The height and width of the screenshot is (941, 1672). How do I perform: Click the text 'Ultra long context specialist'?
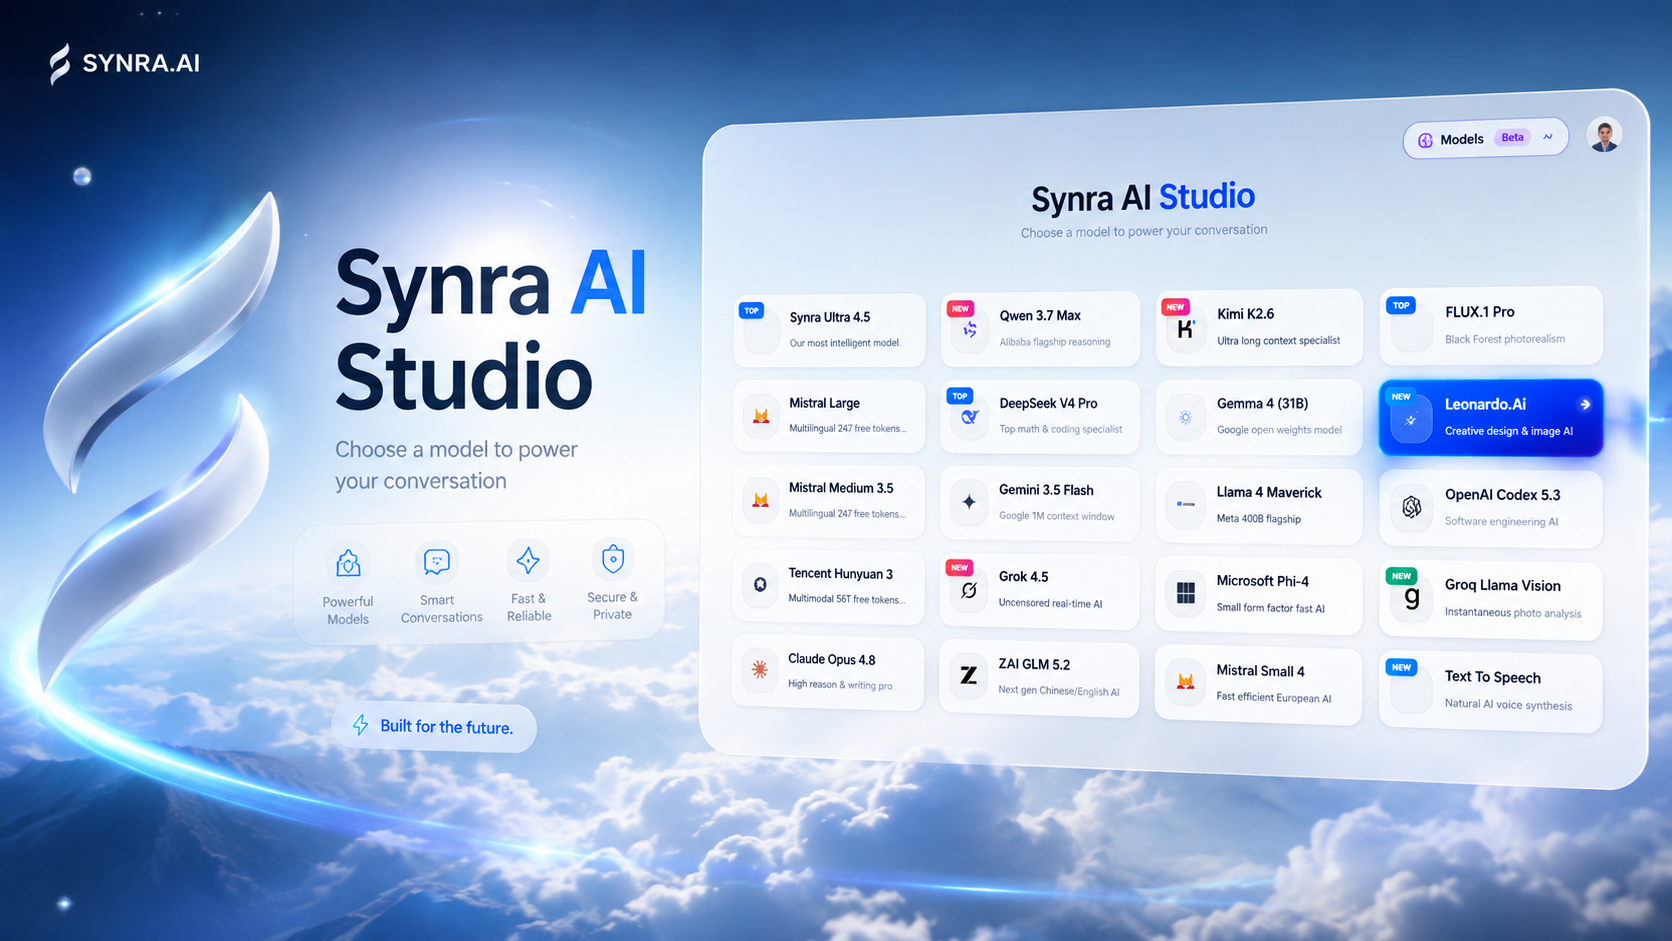1278,341
